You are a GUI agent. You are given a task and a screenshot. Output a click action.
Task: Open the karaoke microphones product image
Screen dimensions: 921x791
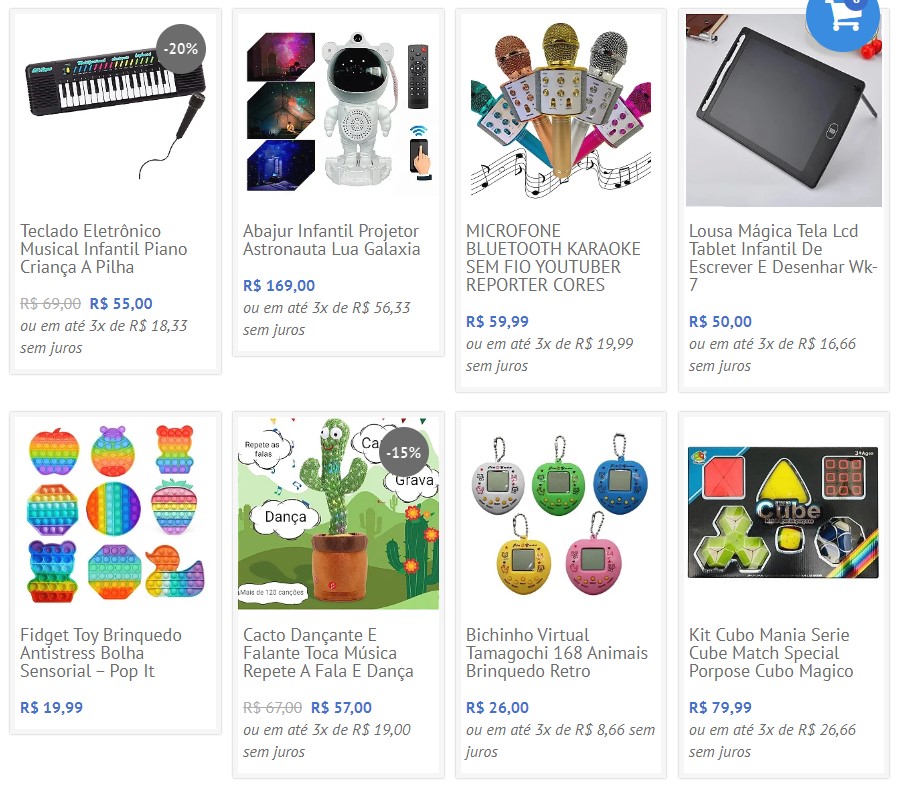pyautogui.click(x=560, y=110)
